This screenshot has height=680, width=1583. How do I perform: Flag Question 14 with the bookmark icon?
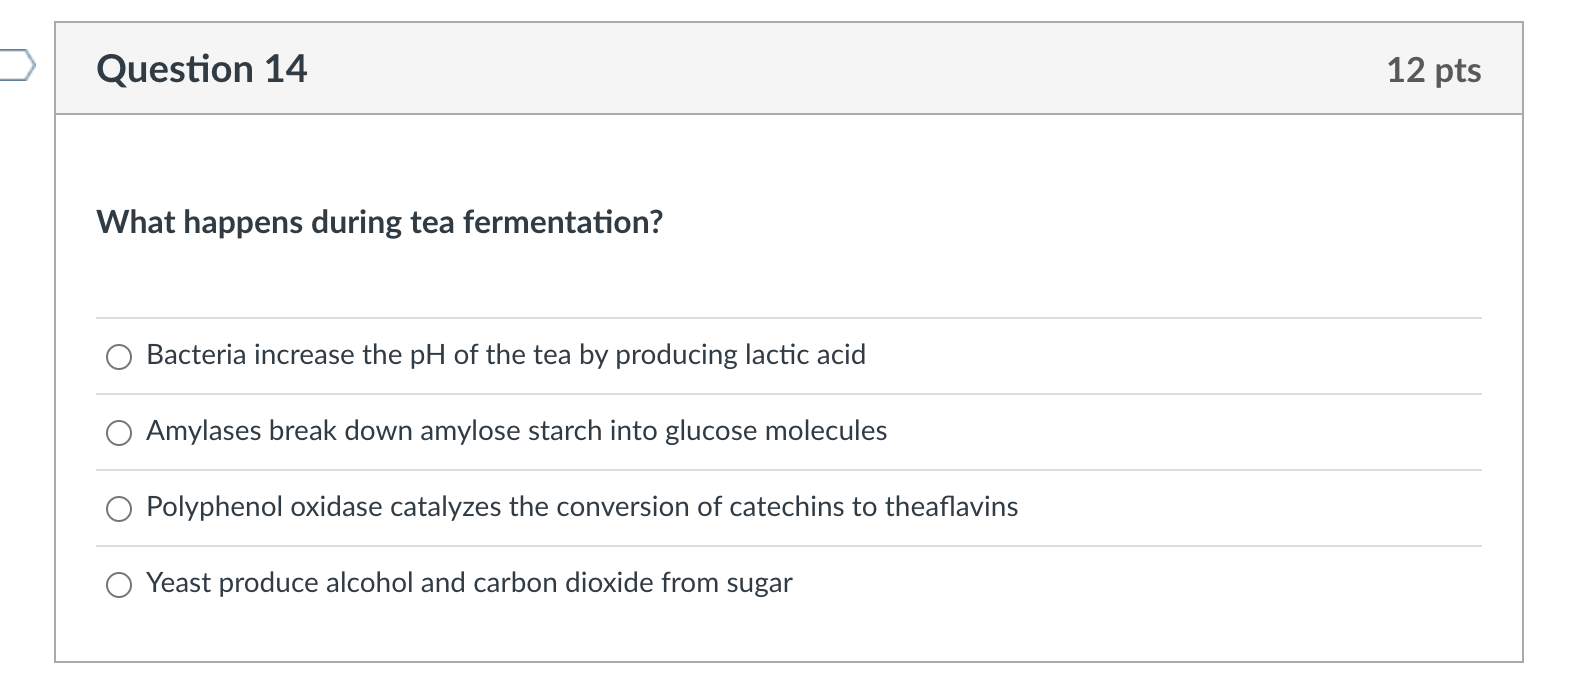coord(16,67)
